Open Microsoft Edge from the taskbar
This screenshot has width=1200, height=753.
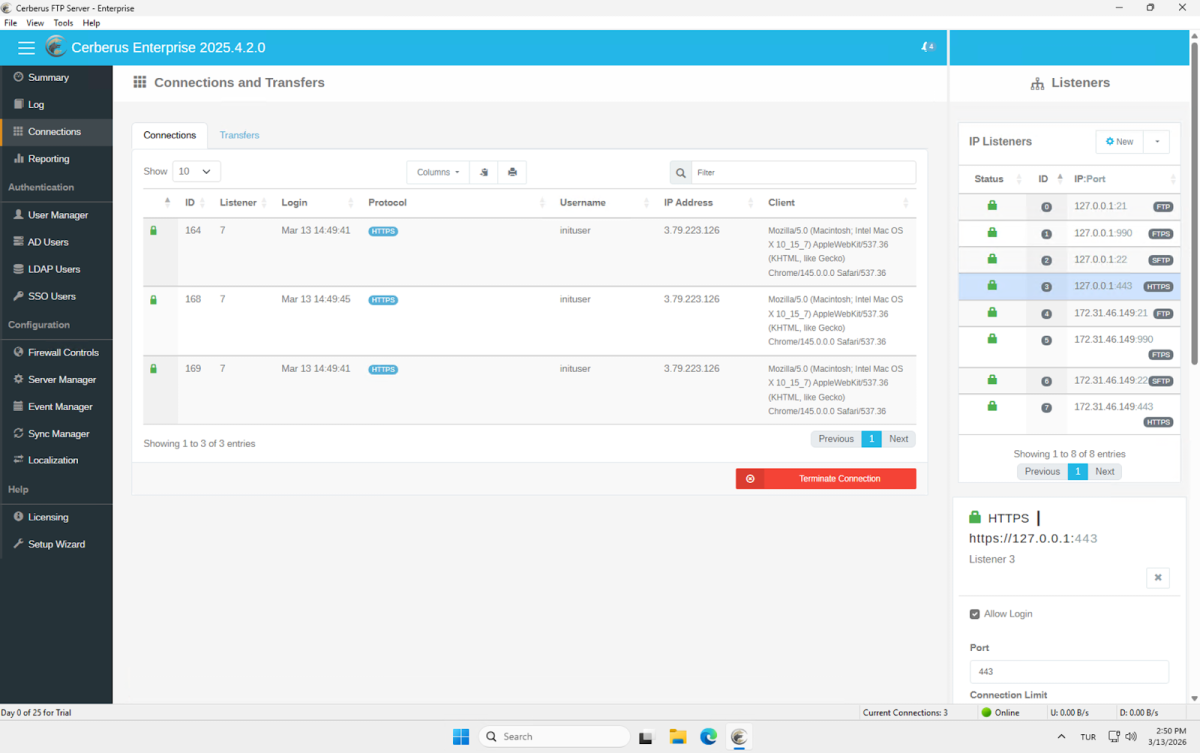click(x=708, y=737)
